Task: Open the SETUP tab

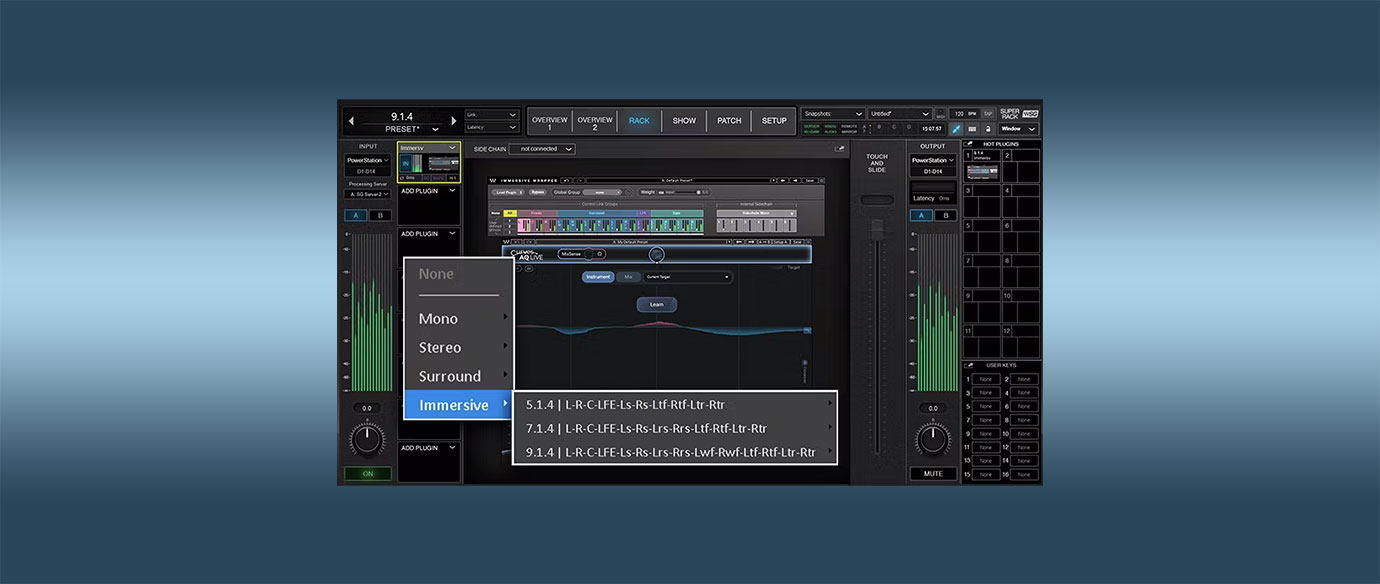Action: coord(774,121)
